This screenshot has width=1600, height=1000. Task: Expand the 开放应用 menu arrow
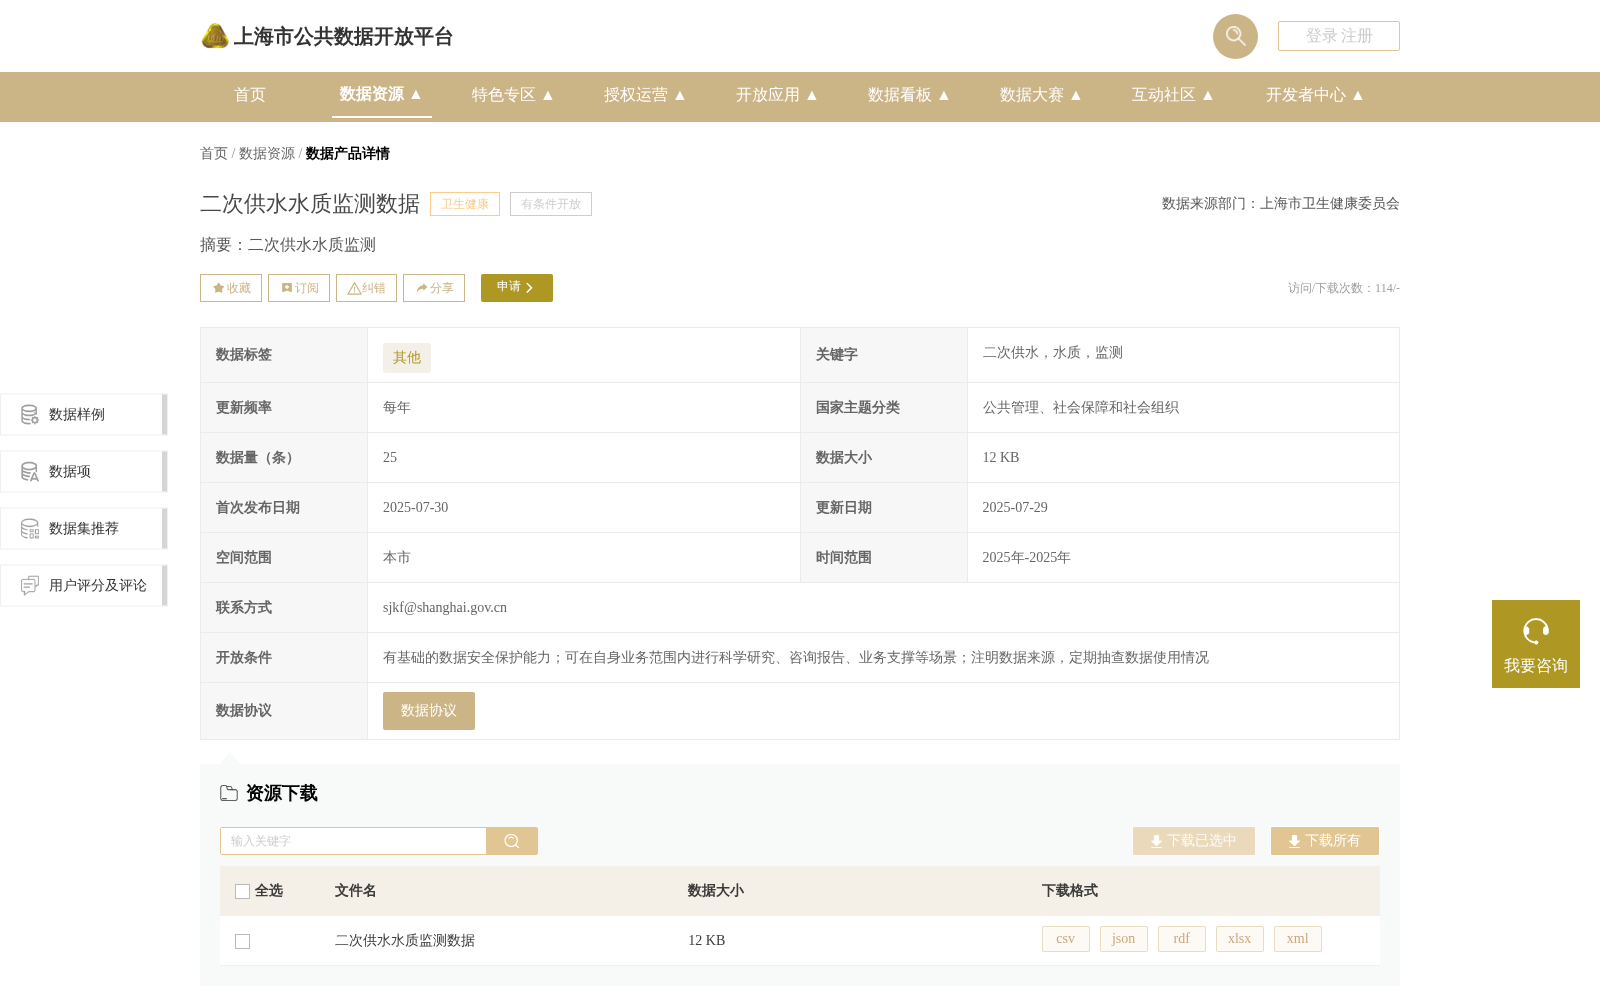tap(812, 95)
